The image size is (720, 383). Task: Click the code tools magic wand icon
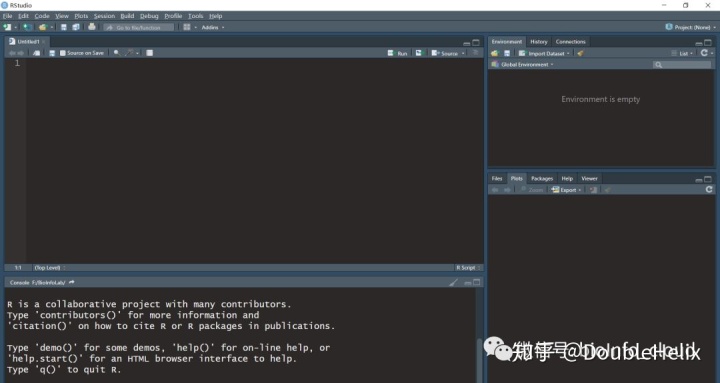coord(129,53)
